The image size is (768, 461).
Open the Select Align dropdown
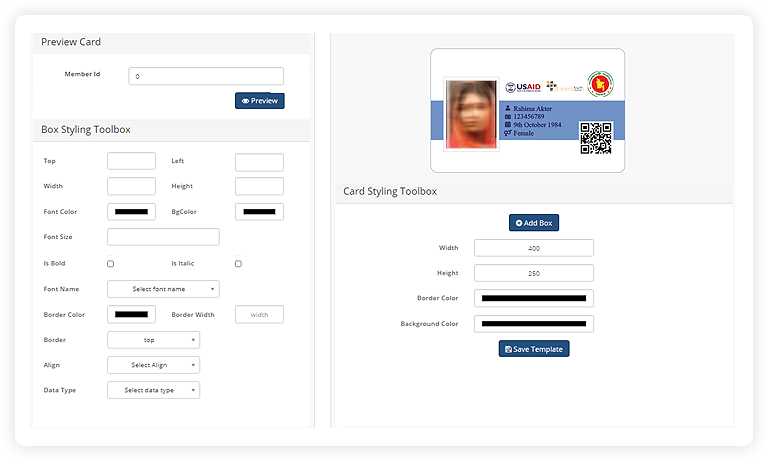click(153, 365)
